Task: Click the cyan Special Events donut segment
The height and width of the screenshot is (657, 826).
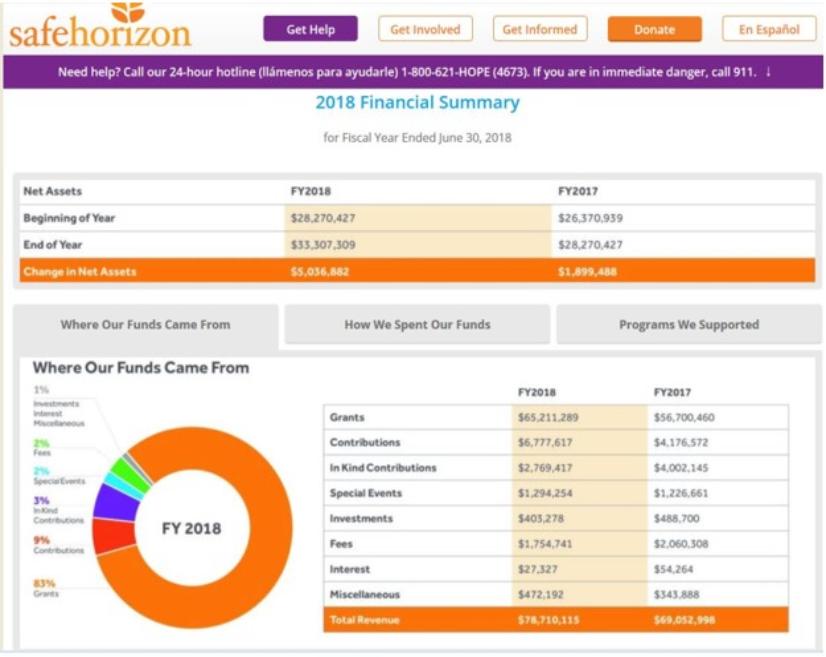Action: coord(123,485)
